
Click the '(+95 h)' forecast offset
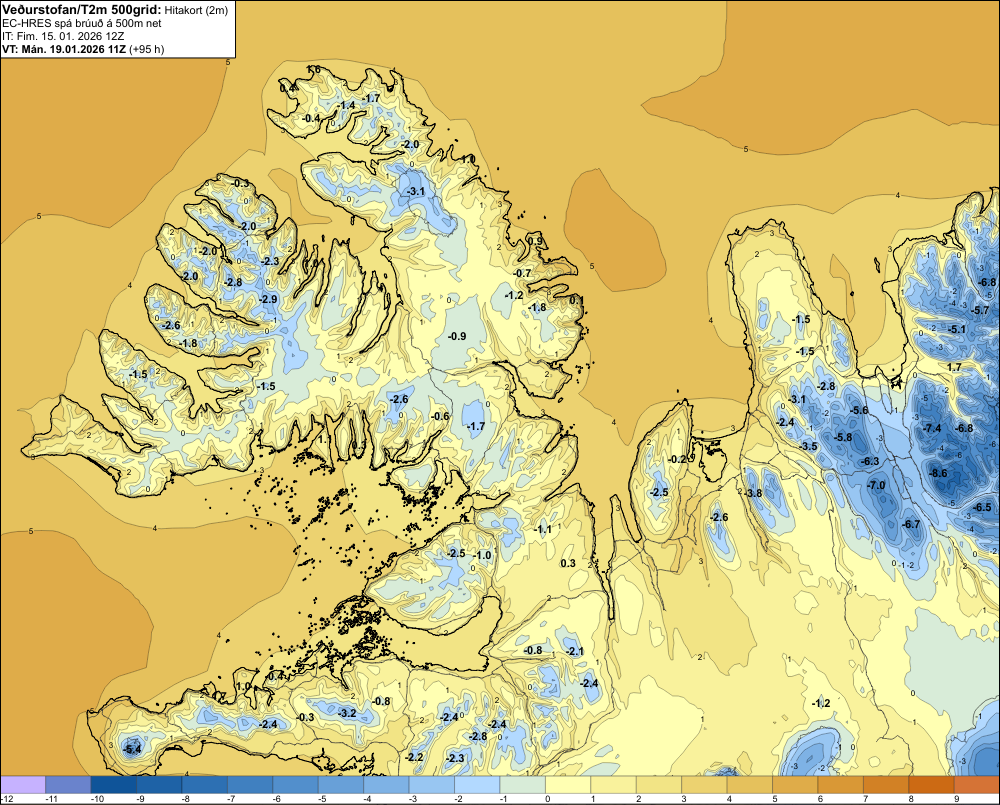(147, 49)
